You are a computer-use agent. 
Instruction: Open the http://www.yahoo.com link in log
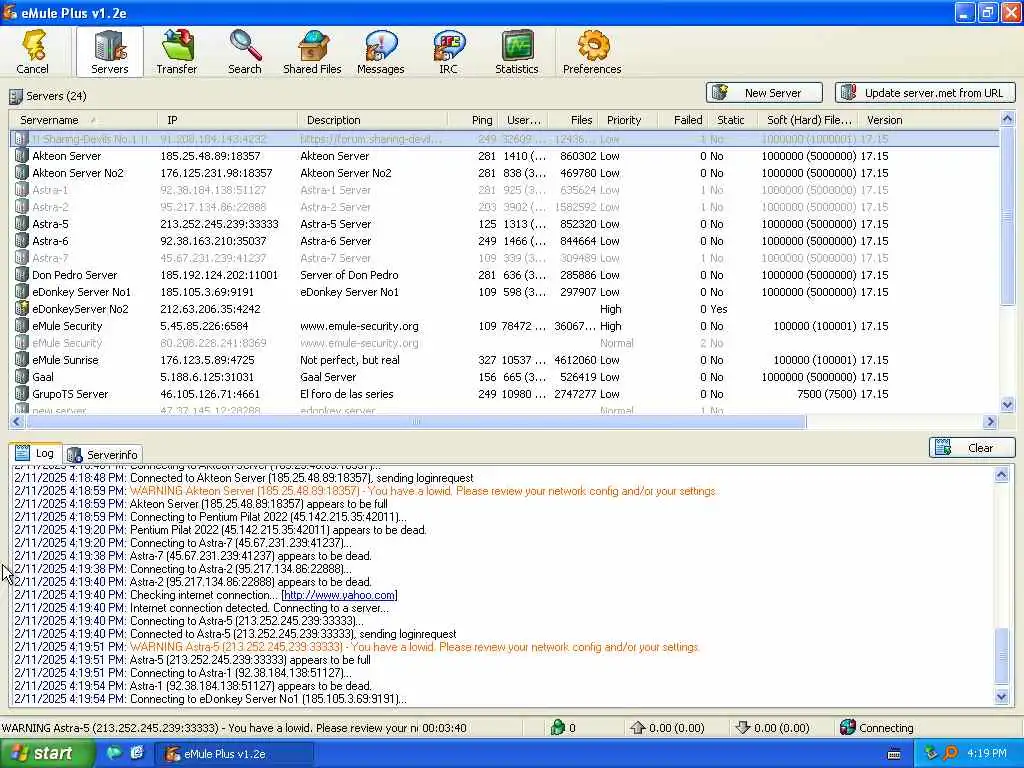coord(339,595)
